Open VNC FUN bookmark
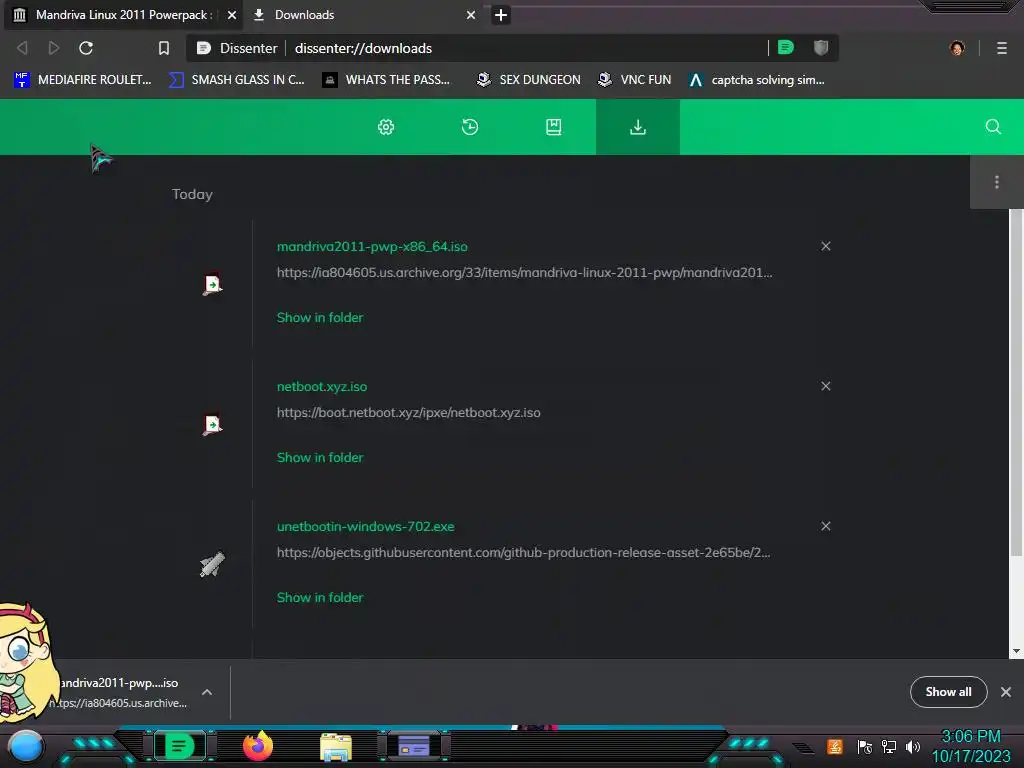 pos(635,80)
